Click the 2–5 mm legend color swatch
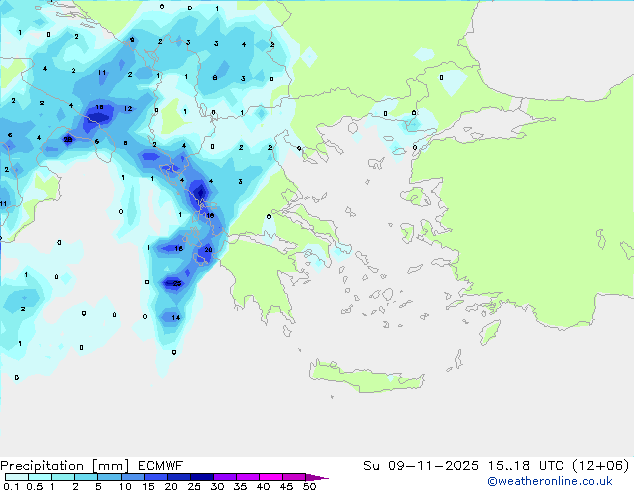 [x=86, y=477]
